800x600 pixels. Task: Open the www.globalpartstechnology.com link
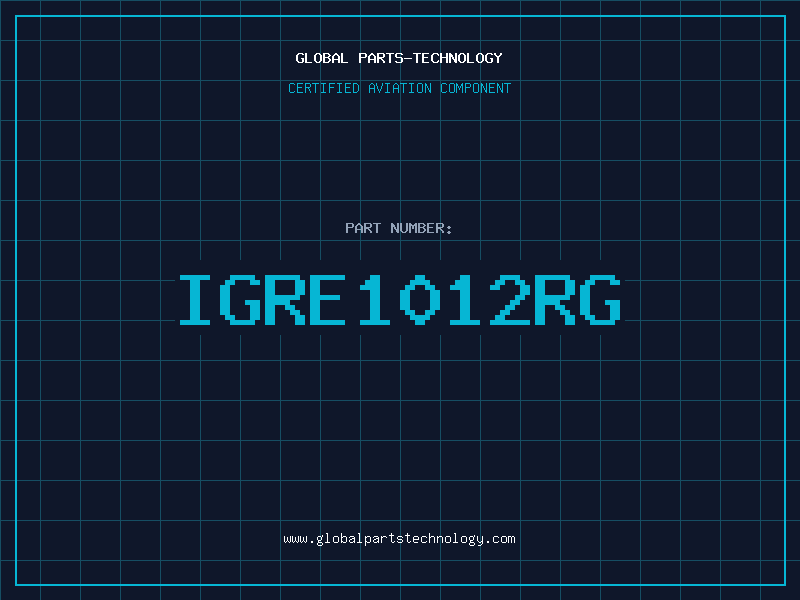399,539
